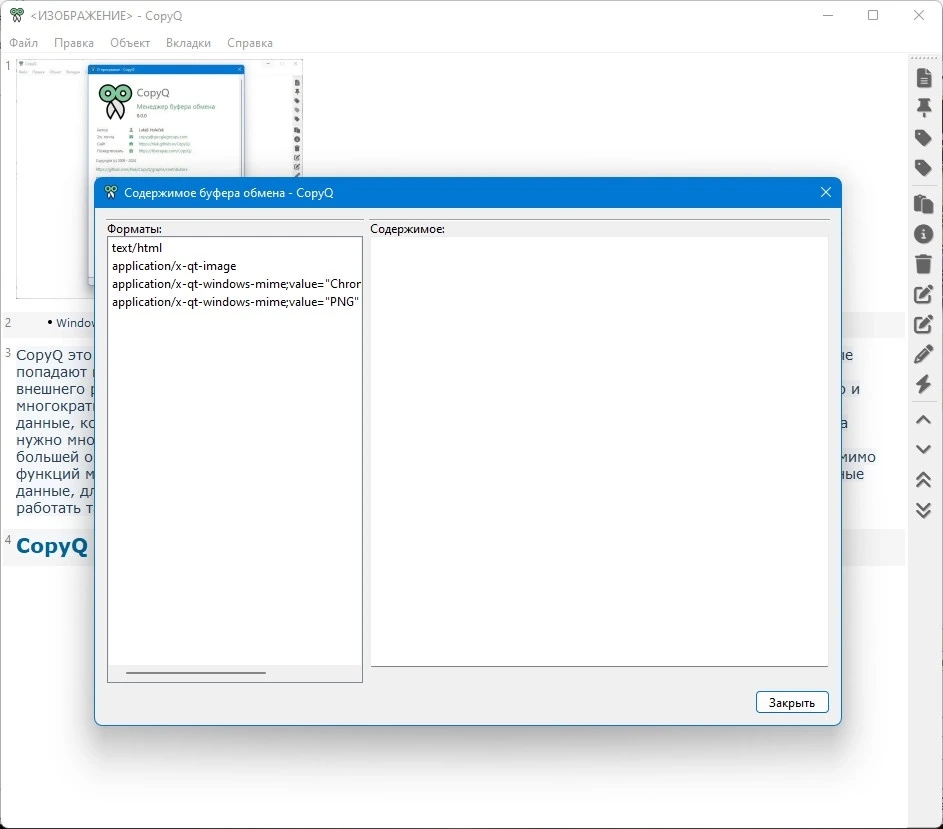Click the new item document icon
This screenshot has height=829, width=943.
click(x=924, y=78)
